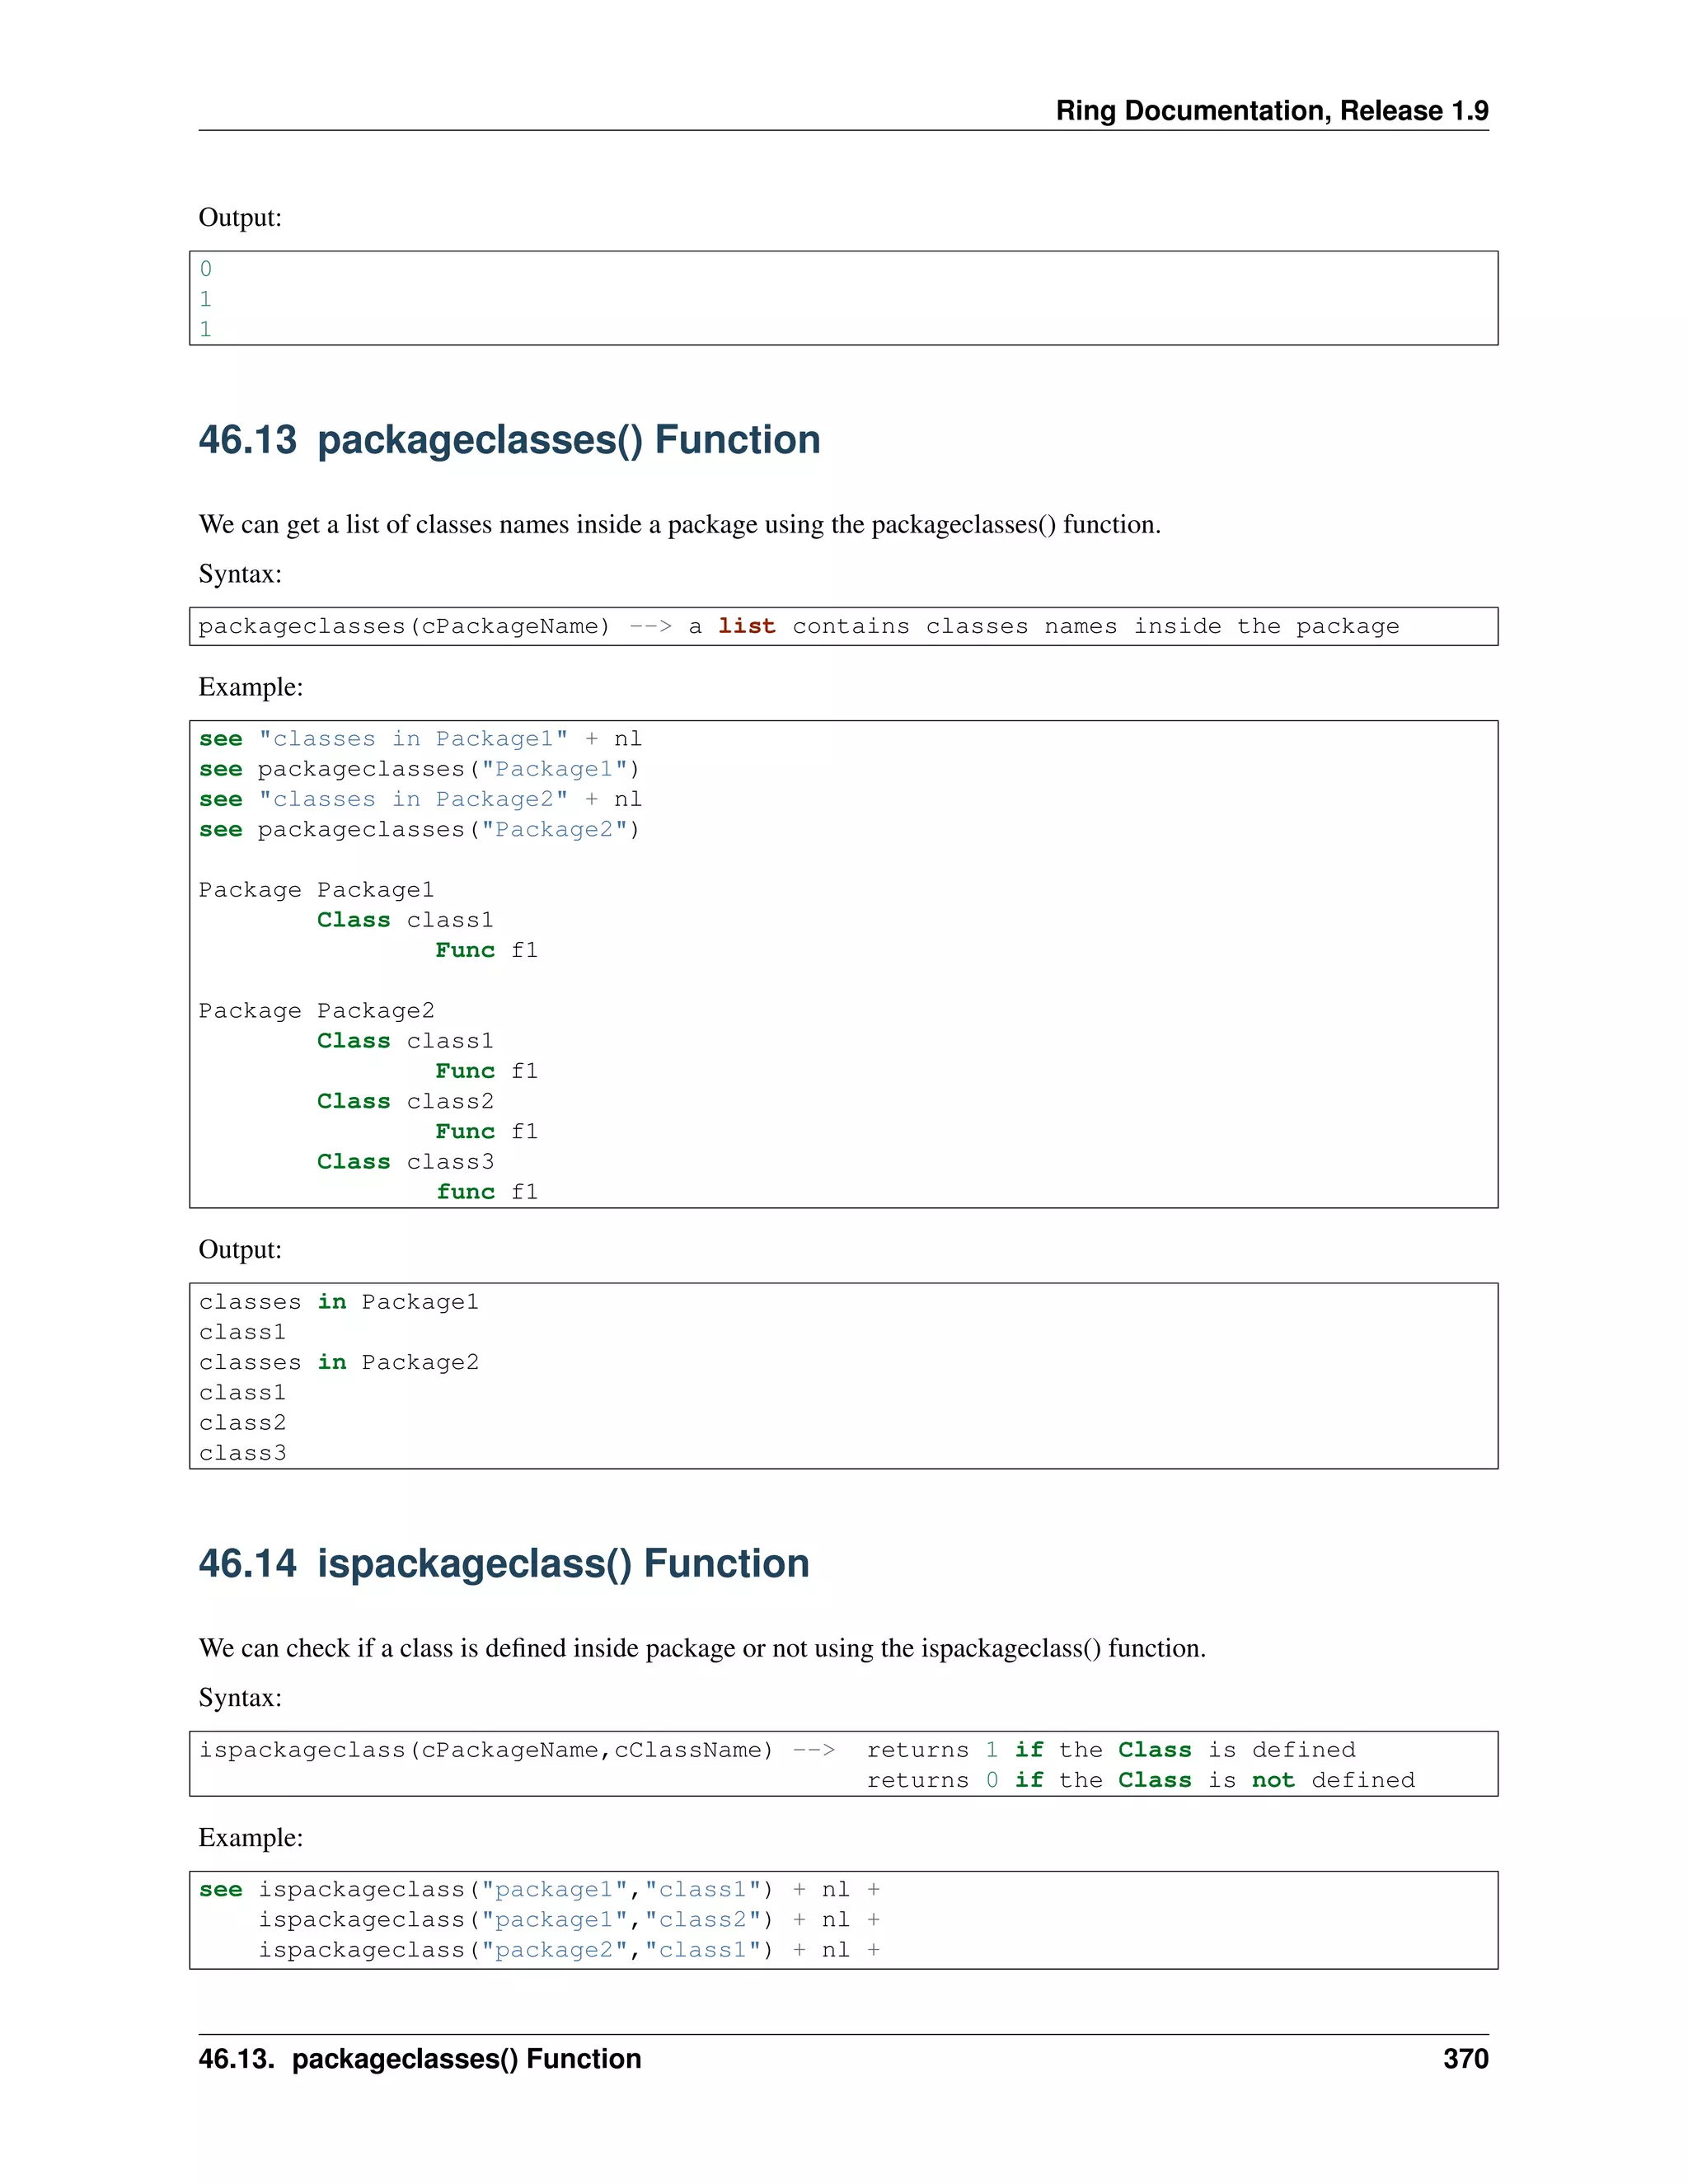This screenshot has height=2184, width=1688.
Task: Click 'class3' in the output box
Action: coord(242,1453)
